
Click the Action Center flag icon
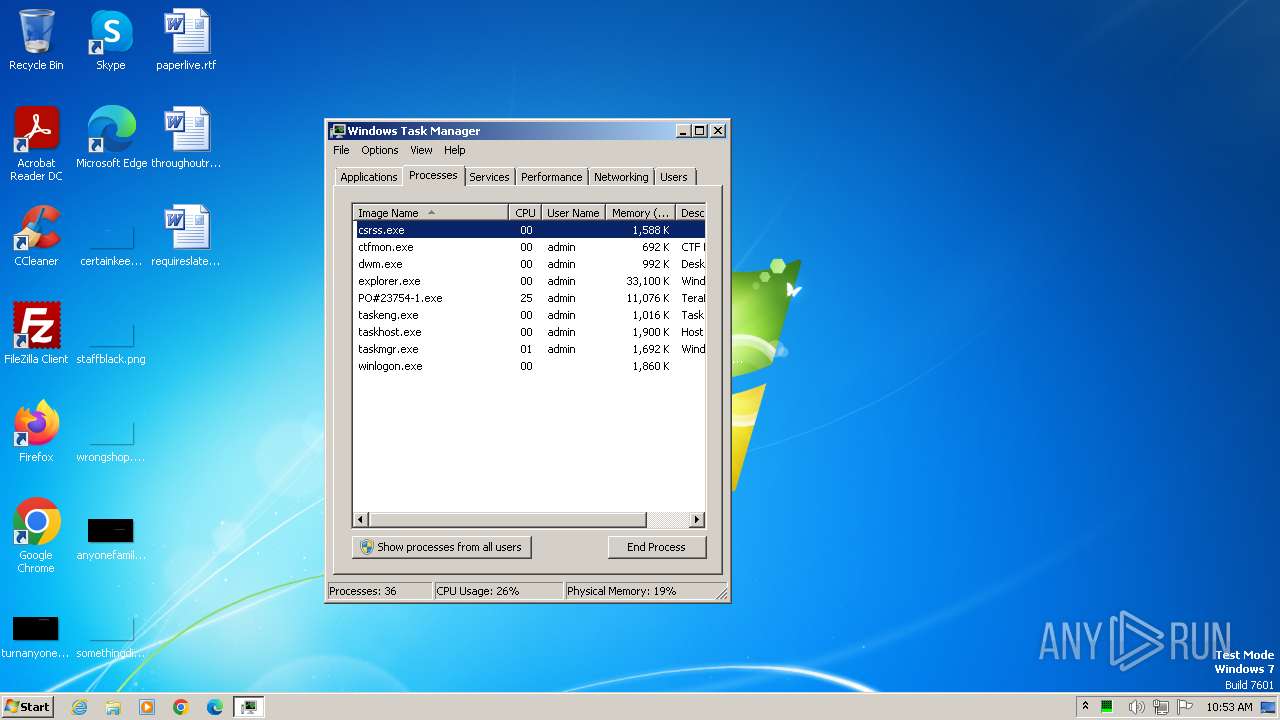point(1185,707)
